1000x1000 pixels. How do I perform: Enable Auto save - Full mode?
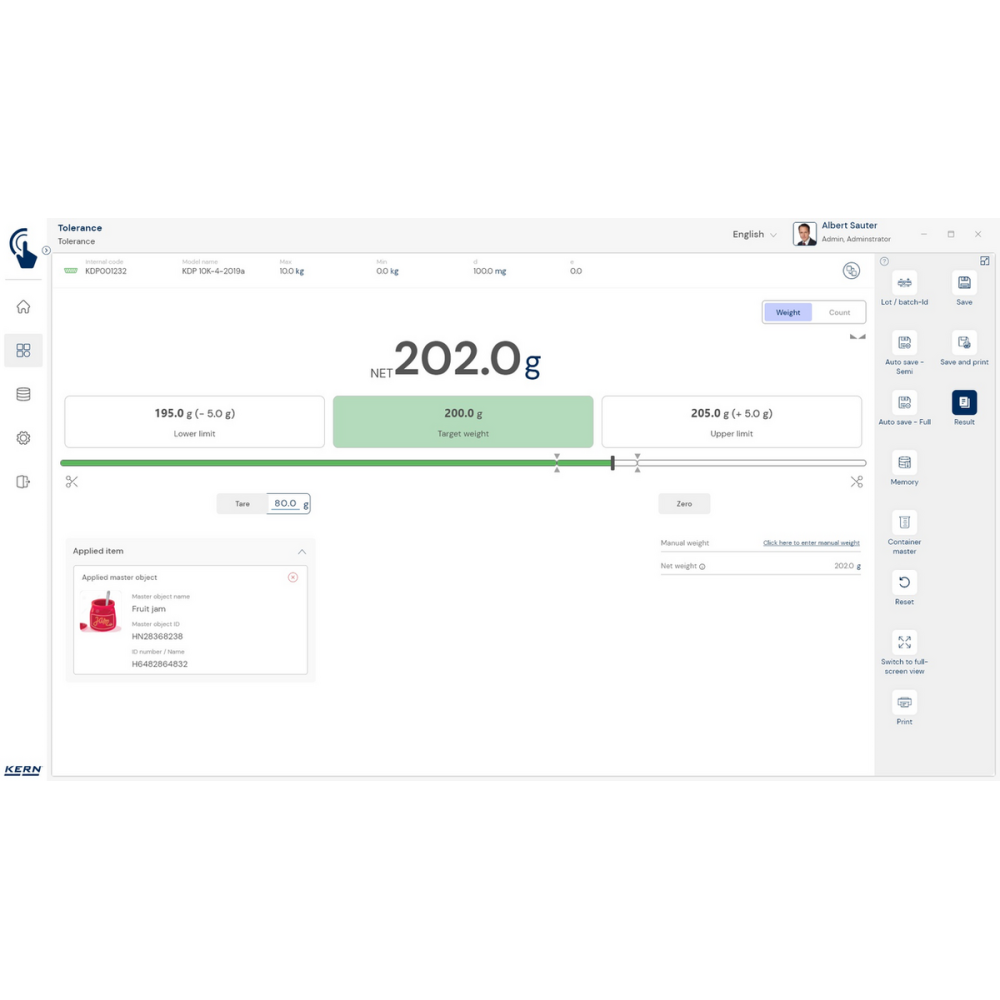(x=904, y=402)
